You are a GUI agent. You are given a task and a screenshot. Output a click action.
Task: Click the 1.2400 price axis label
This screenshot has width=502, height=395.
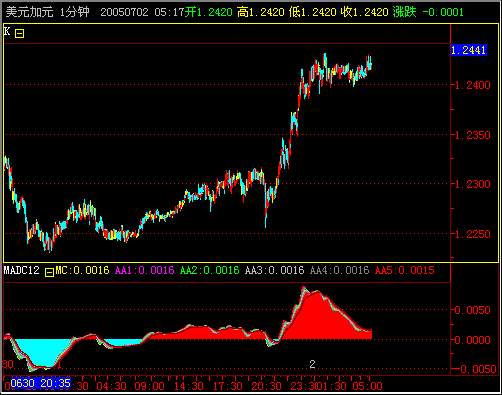pos(473,85)
